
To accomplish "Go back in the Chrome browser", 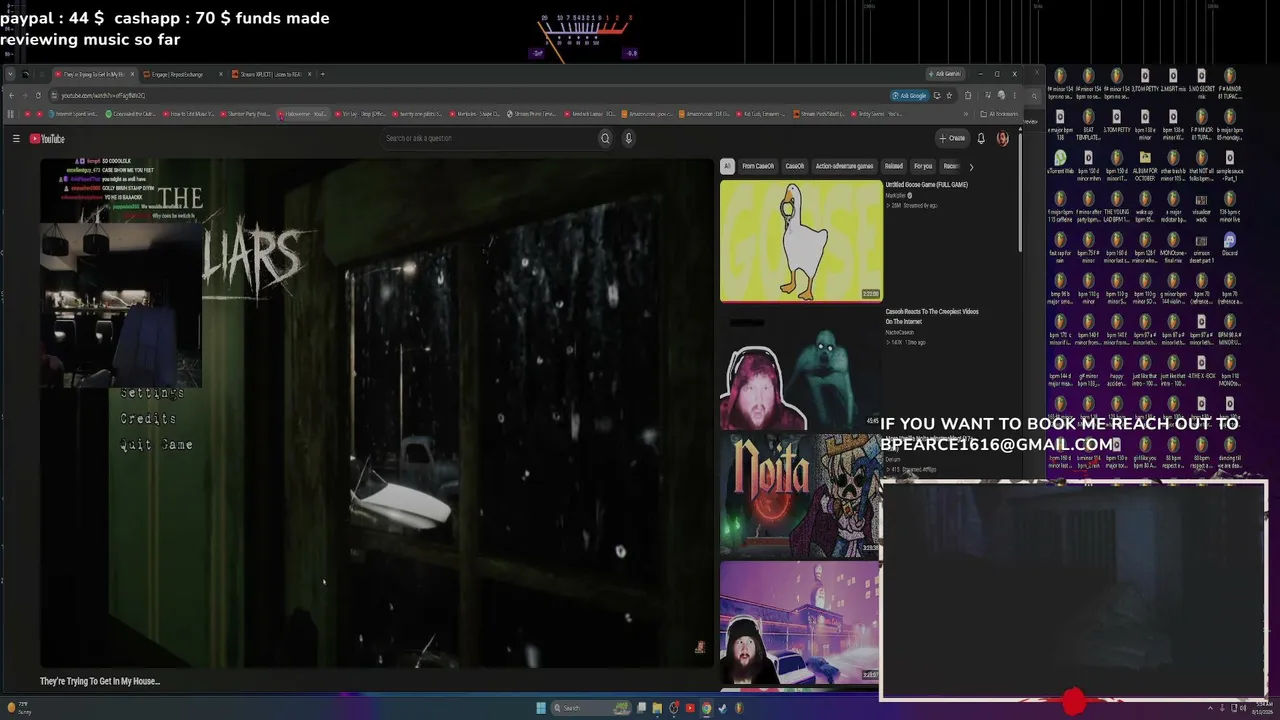I will point(11,96).
